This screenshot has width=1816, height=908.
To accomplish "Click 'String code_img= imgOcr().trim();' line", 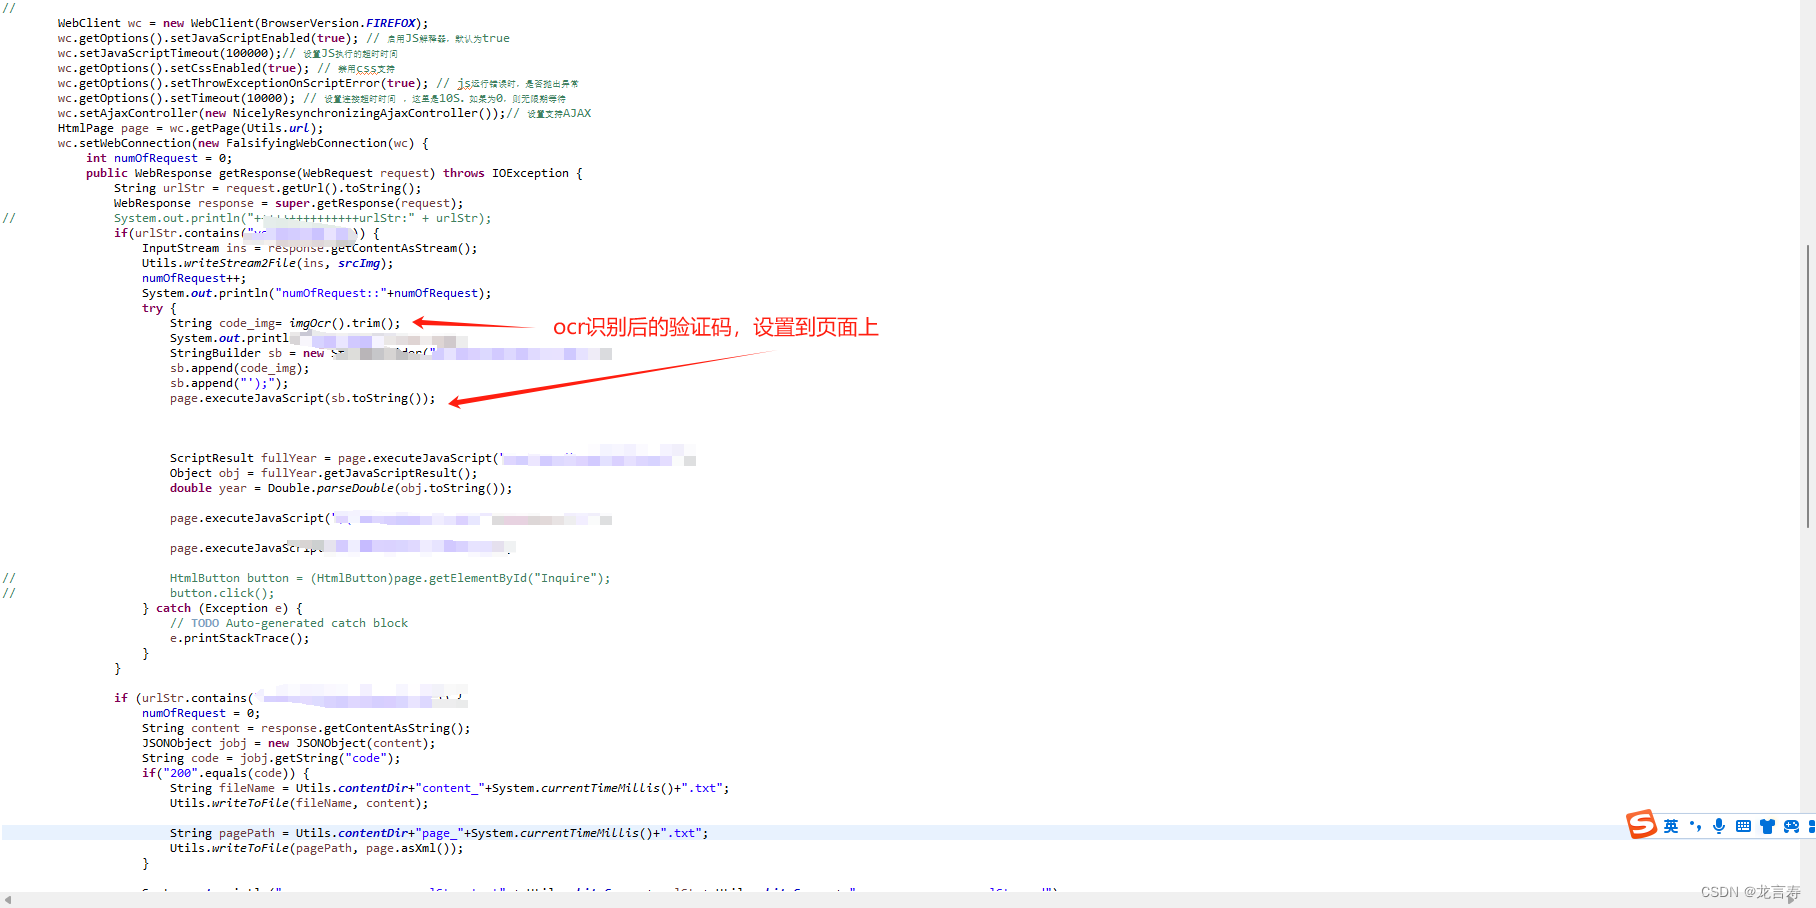I will coord(285,323).
